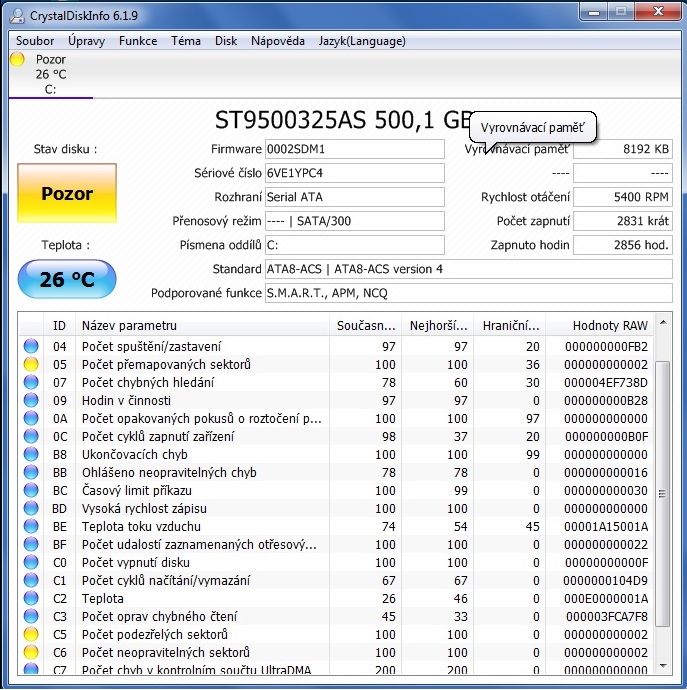Open the Disk menu
This screenshot has width=687, height=690.
(226, 41)
